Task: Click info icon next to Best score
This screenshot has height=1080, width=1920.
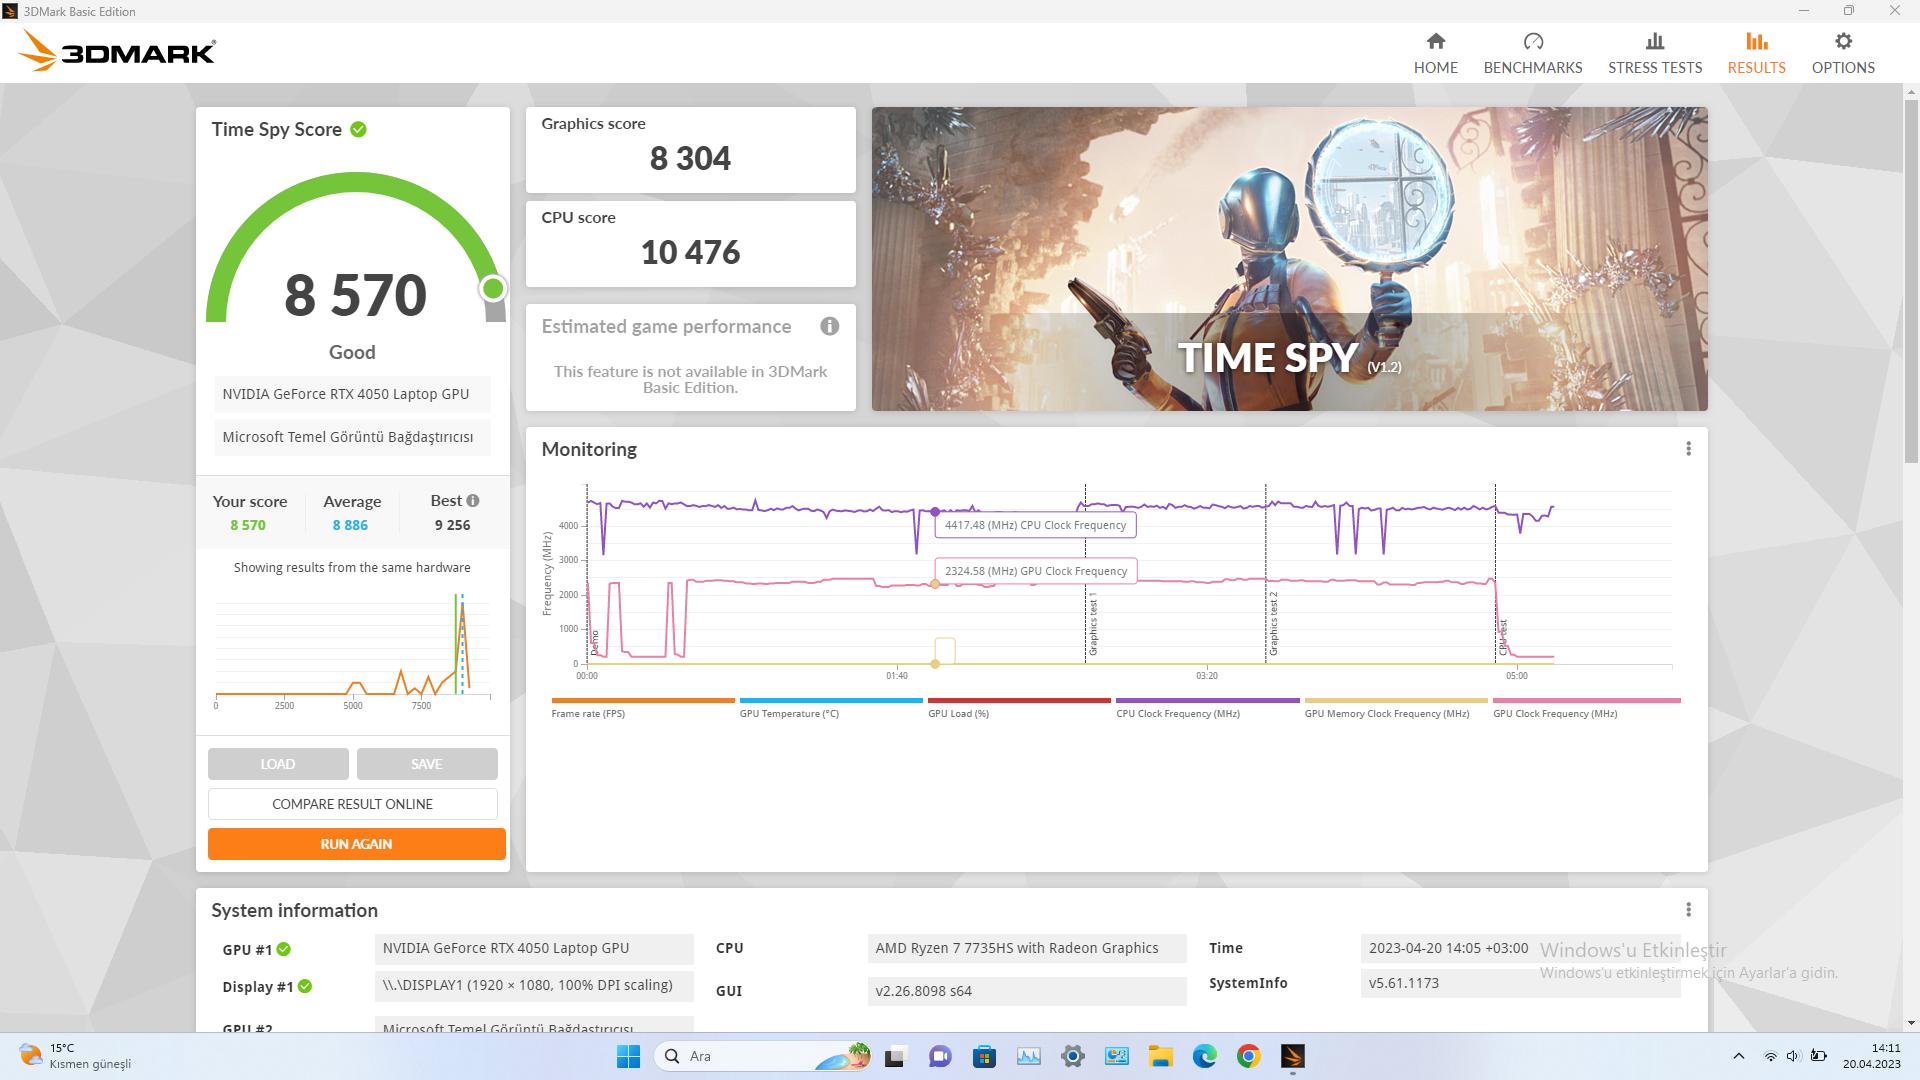Action: [473, 500]
